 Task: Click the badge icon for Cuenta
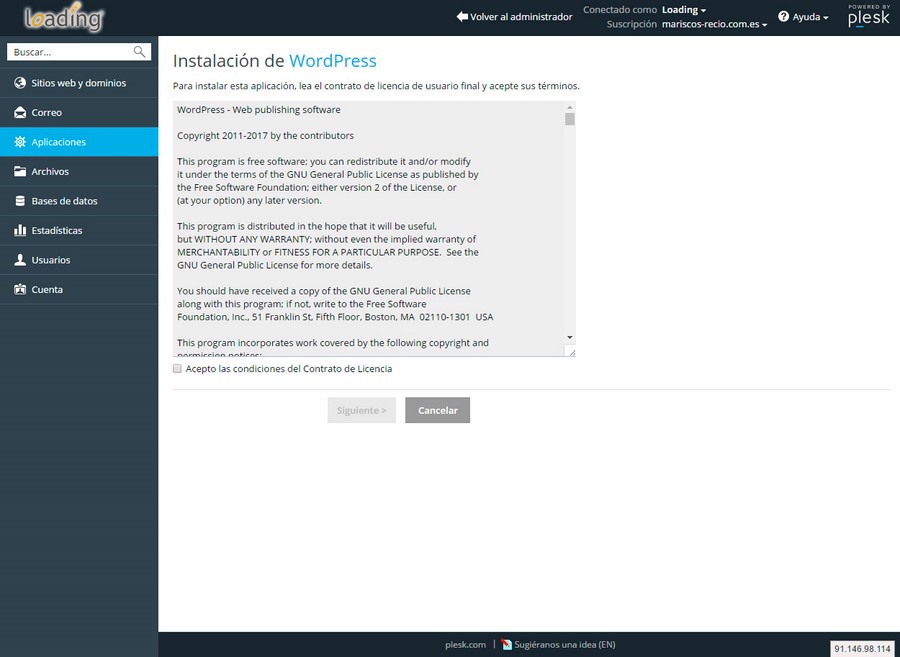(x=20, y=289)
